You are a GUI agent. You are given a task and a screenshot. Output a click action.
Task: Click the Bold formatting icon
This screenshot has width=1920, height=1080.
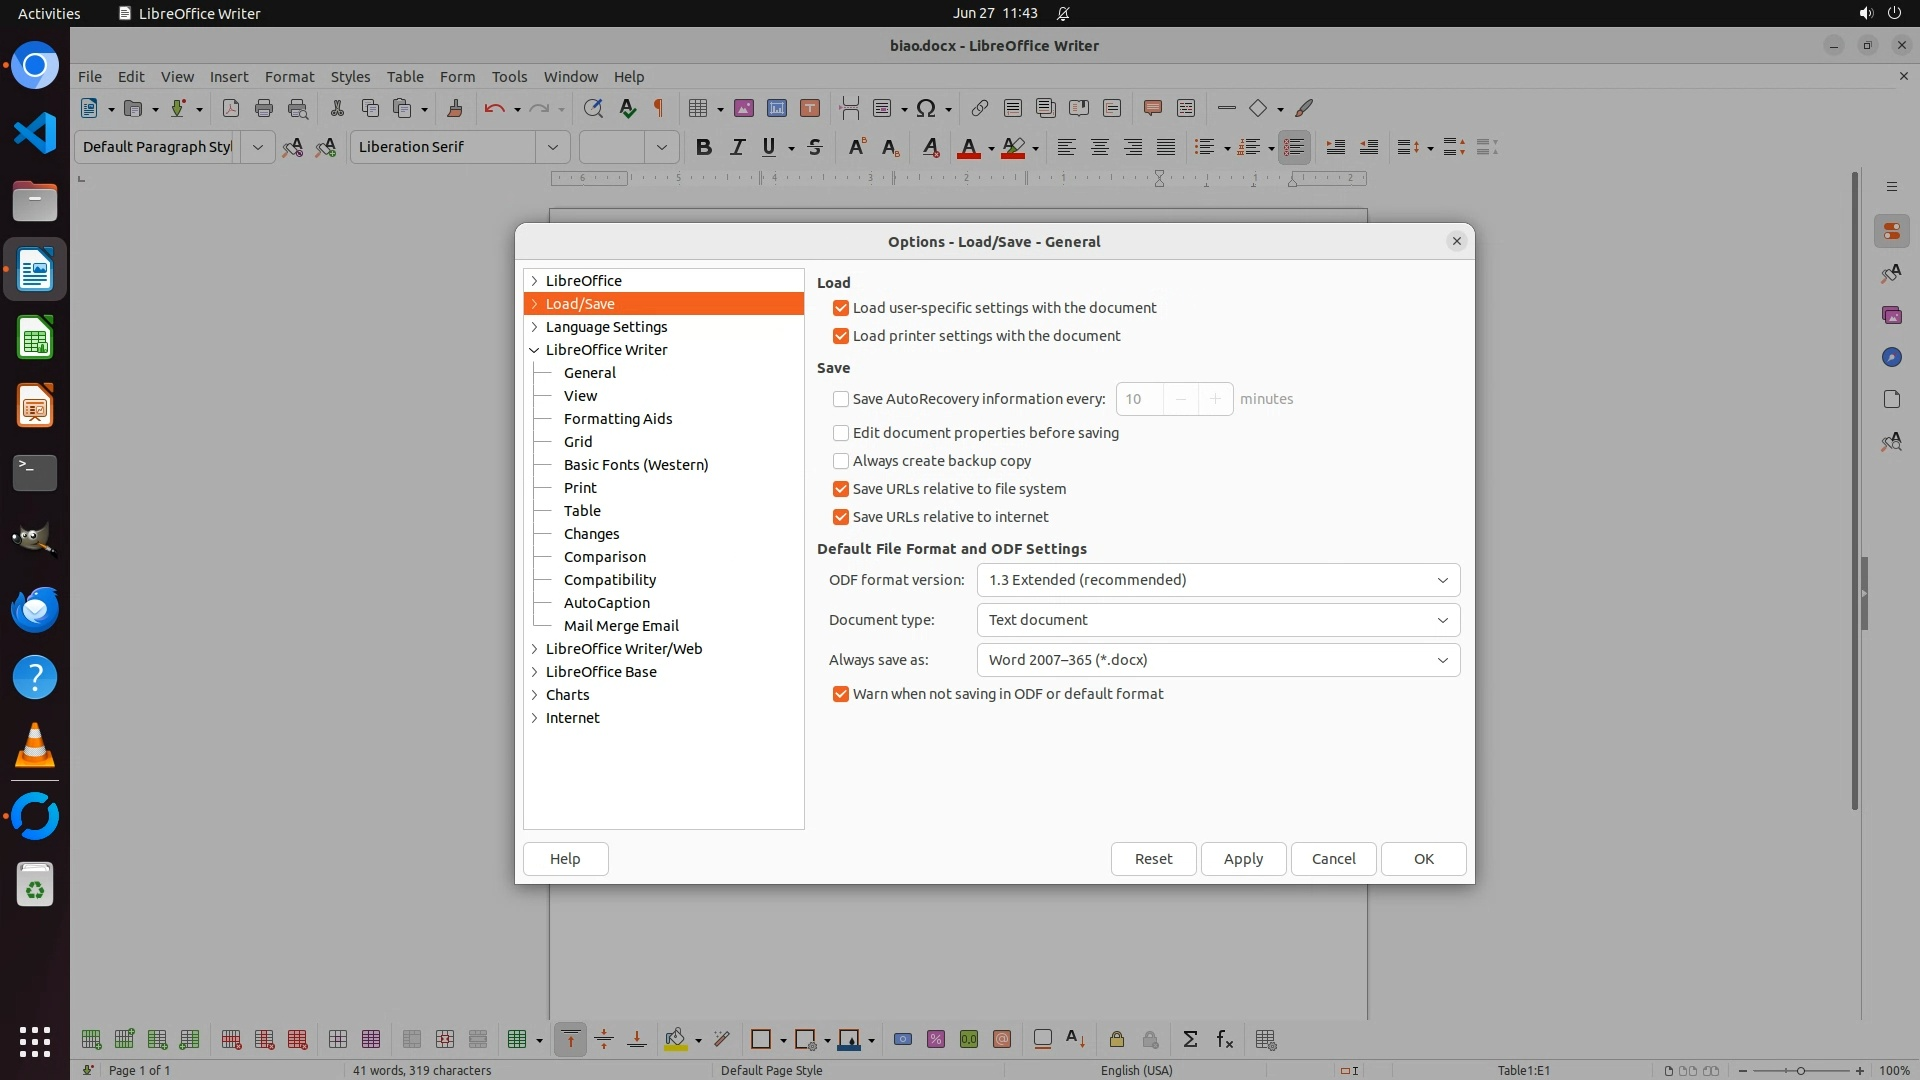pos(703,147)
